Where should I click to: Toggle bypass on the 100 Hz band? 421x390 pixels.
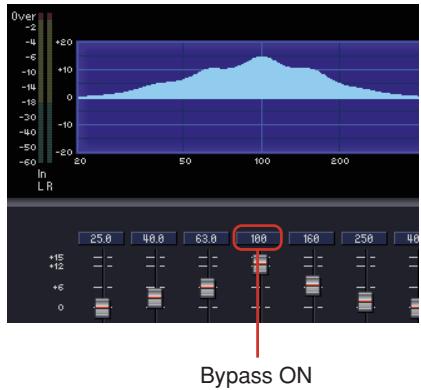[258, 239]
